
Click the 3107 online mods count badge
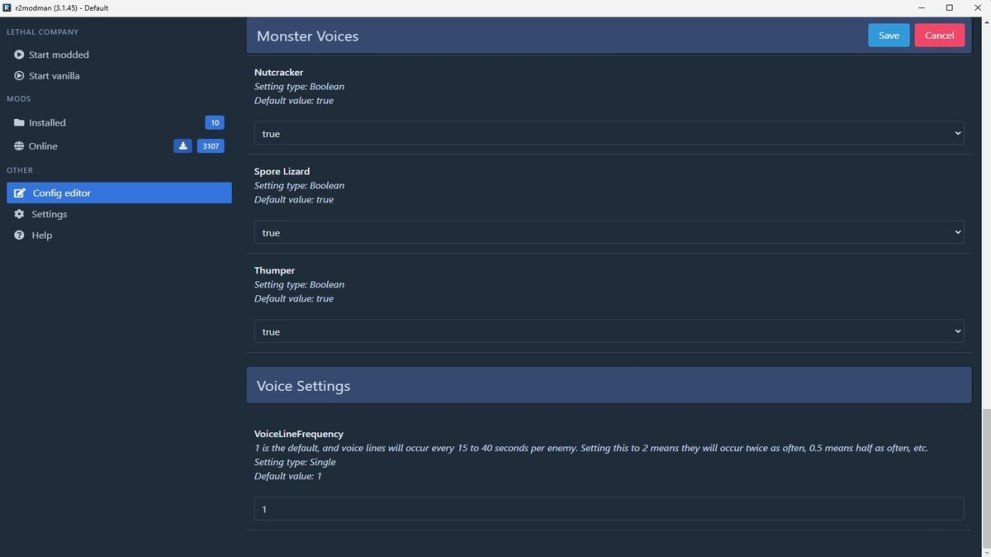210,146
